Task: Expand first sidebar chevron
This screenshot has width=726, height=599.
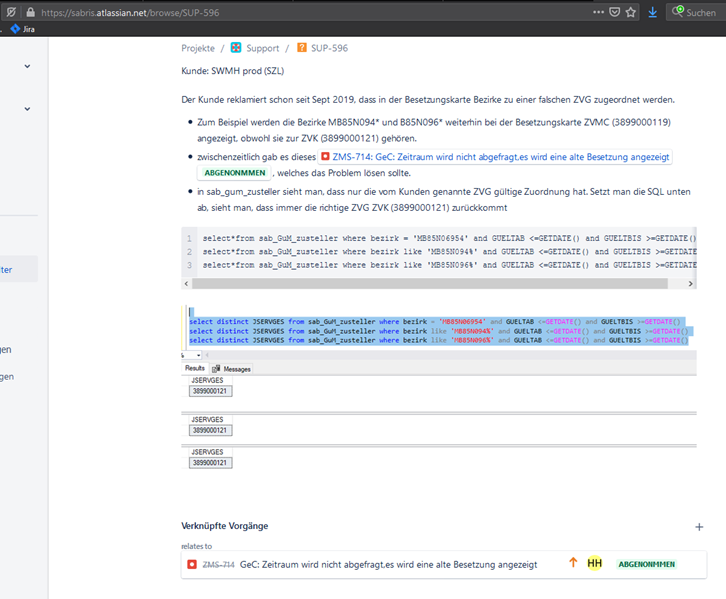Action: 27,66
